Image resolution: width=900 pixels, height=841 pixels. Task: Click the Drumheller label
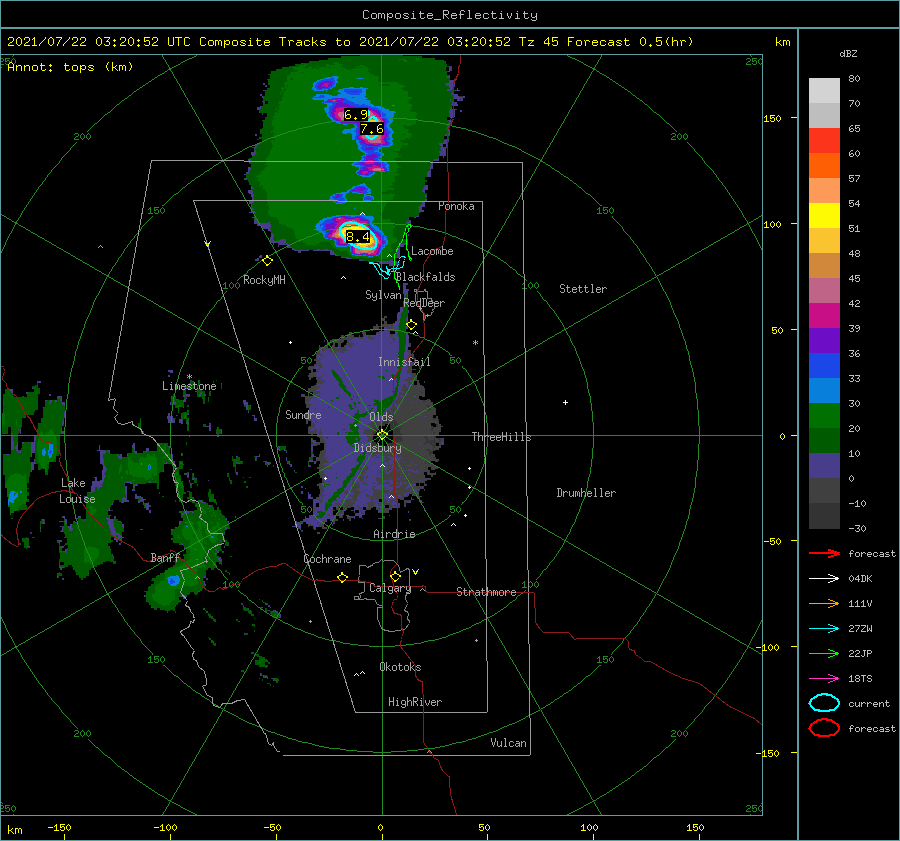coord(586,493)
